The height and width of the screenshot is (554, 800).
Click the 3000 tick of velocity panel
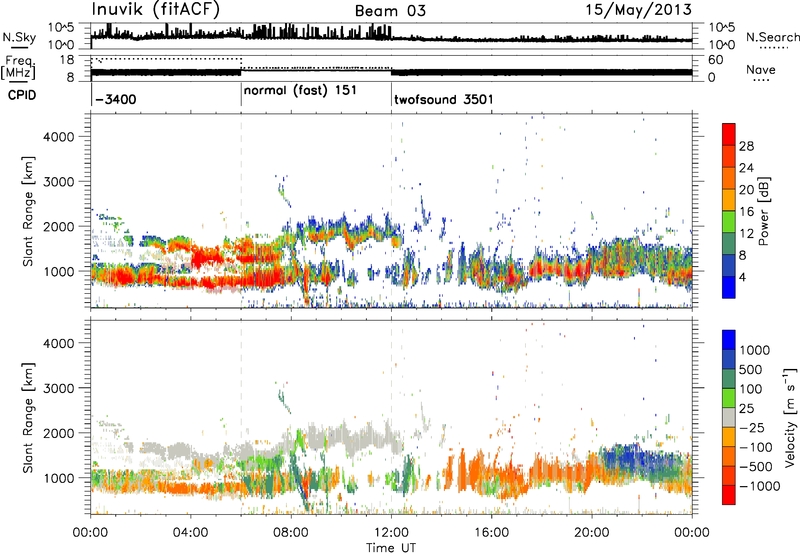point(58,388)
